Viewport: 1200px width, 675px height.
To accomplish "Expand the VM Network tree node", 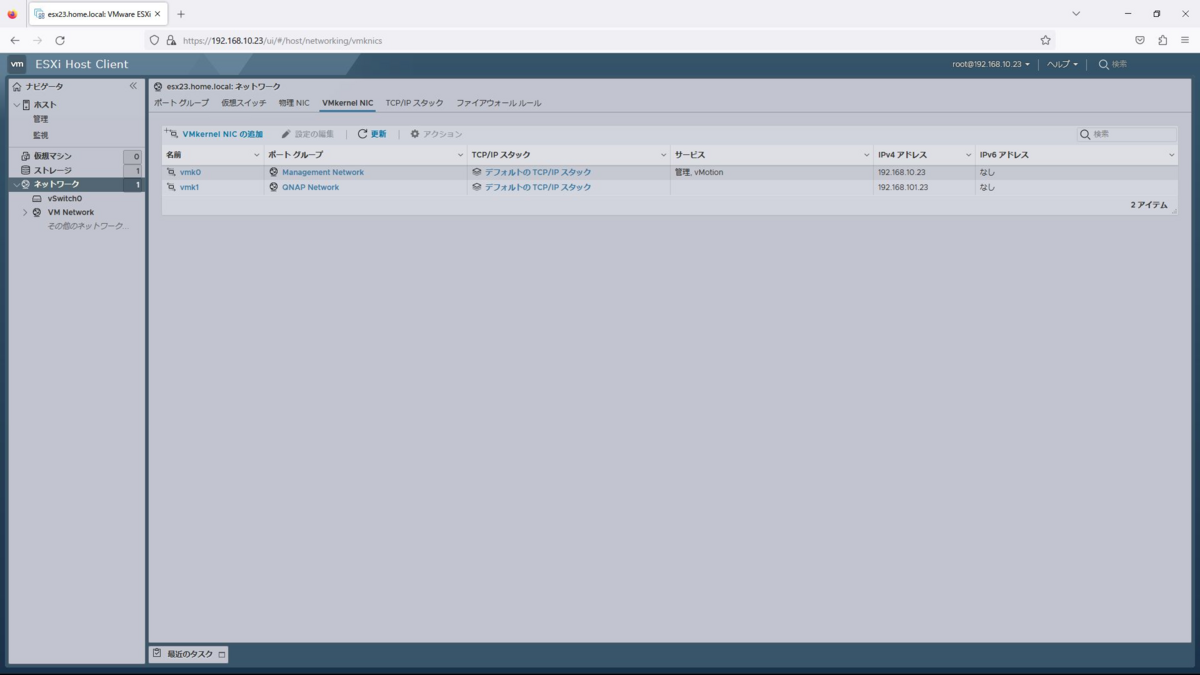I will (25, 213).
